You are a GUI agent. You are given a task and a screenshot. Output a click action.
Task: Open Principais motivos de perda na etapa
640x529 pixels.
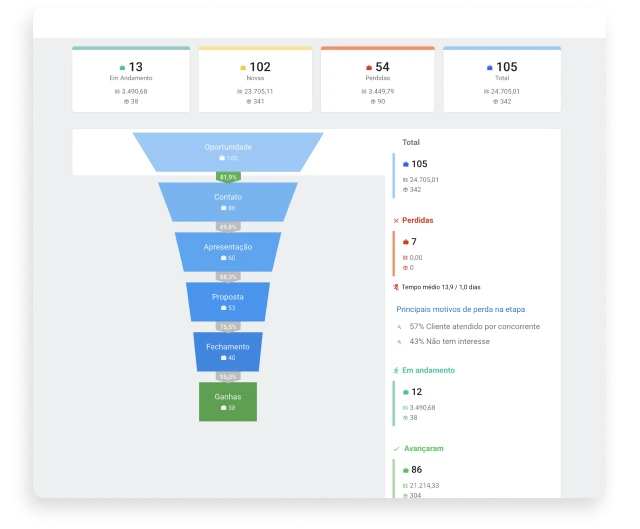pos(460,309)
